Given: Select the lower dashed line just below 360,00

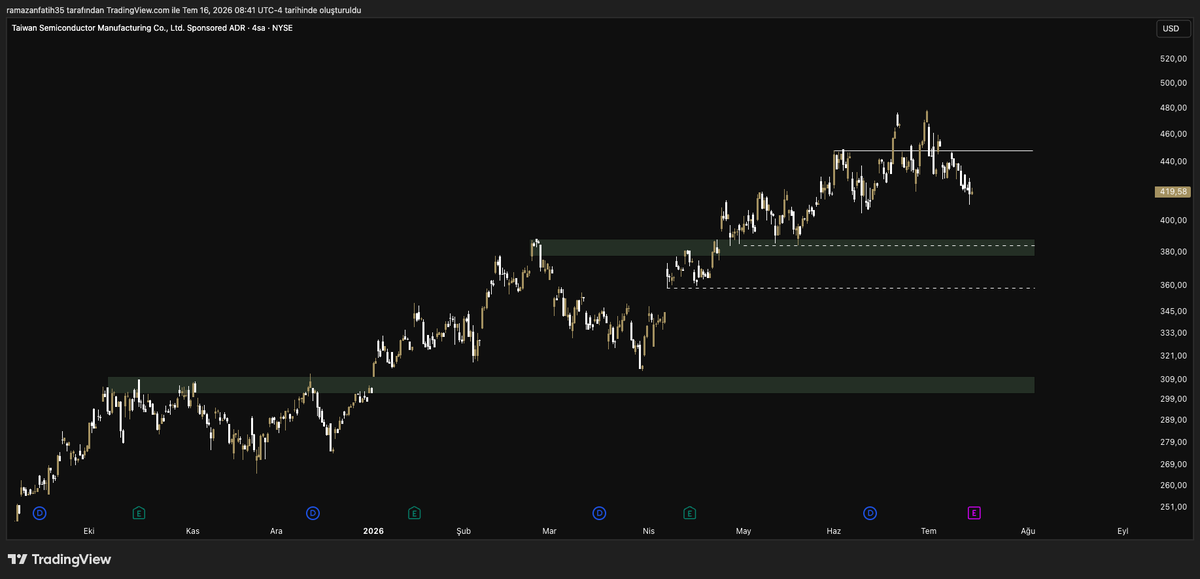Looking at the screenshot, I should pos(850,288).
